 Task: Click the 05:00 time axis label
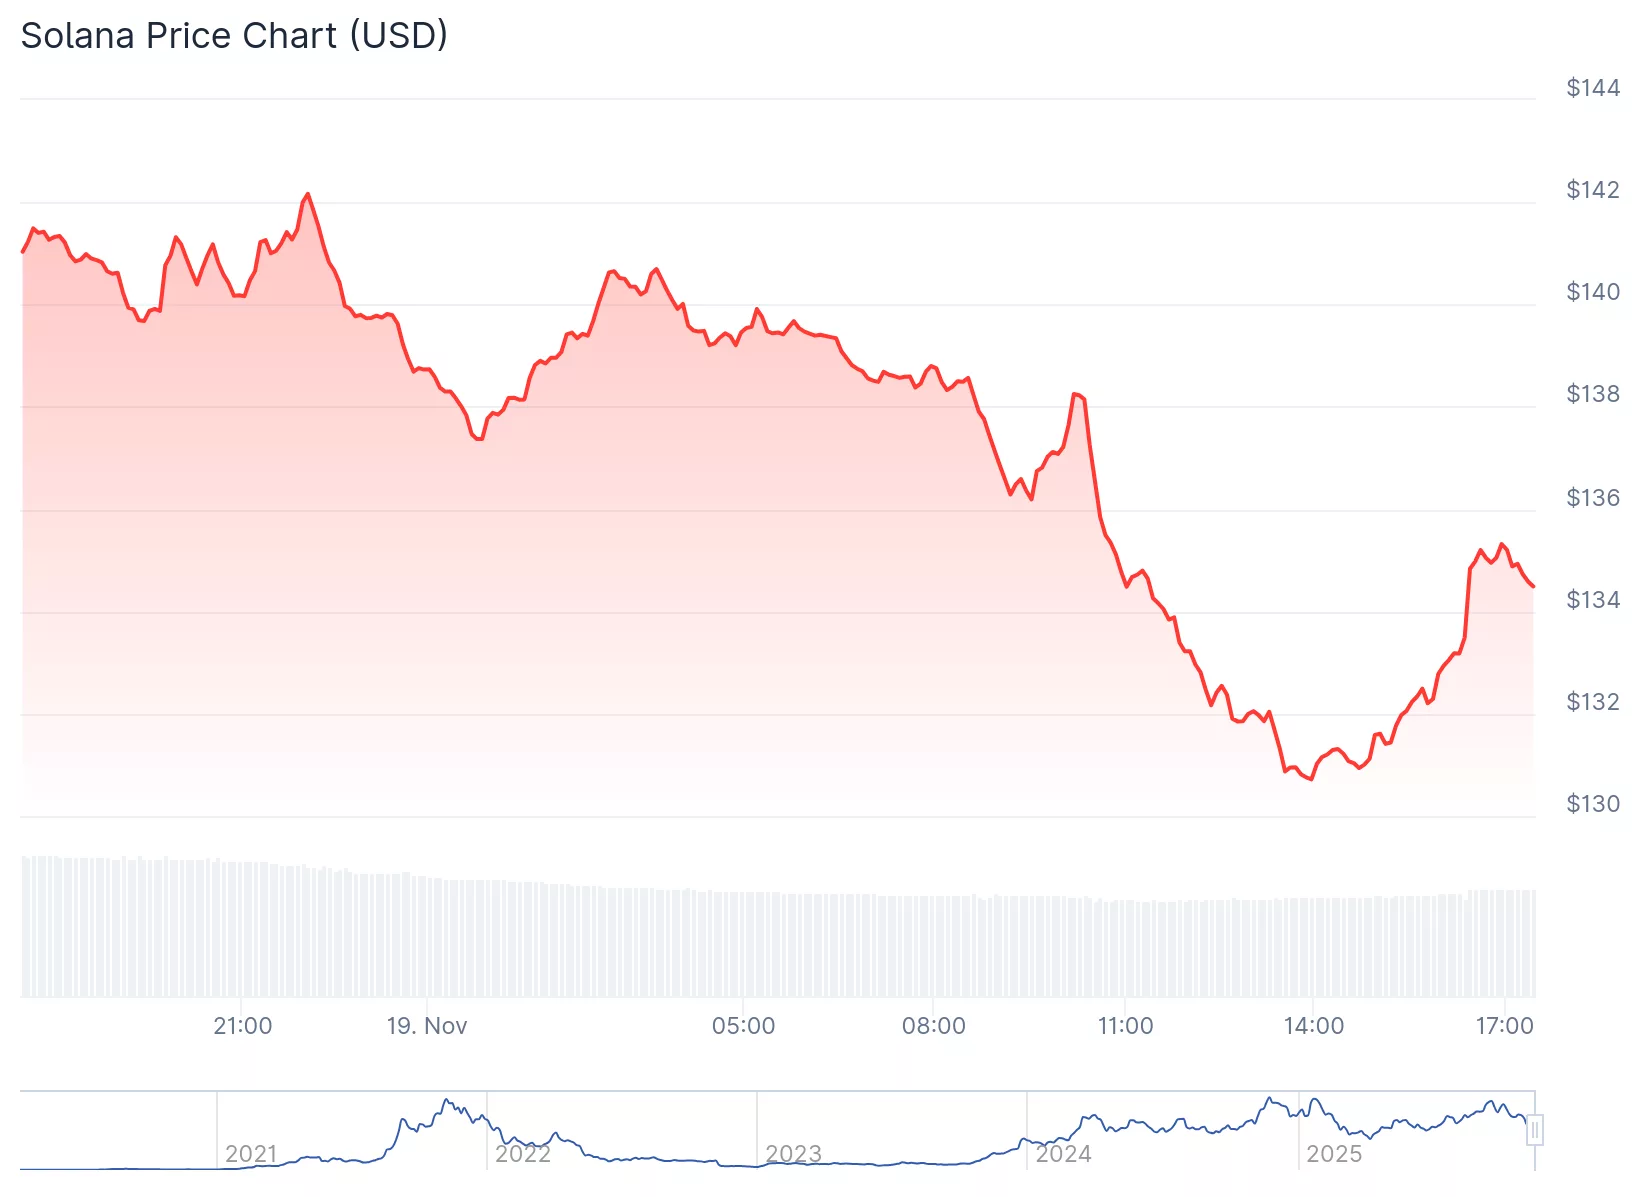[x=743, y=1026]
